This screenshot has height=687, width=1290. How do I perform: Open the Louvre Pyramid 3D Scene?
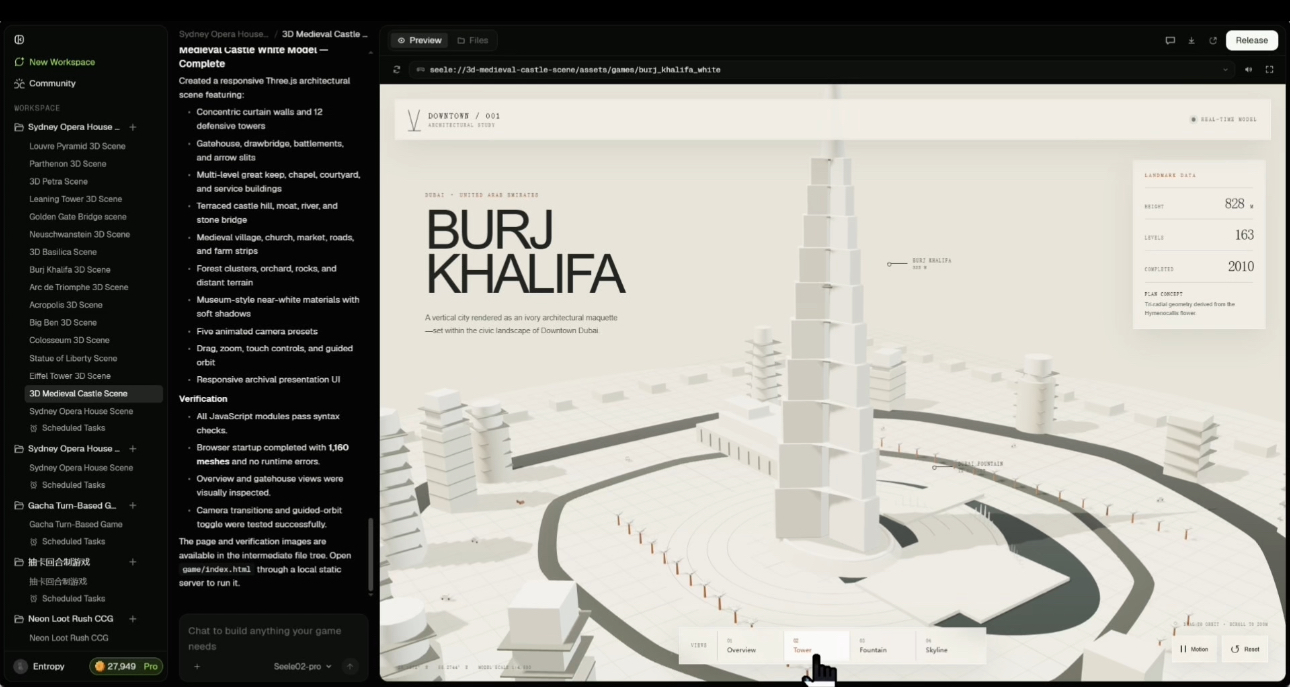pos(77,146)
